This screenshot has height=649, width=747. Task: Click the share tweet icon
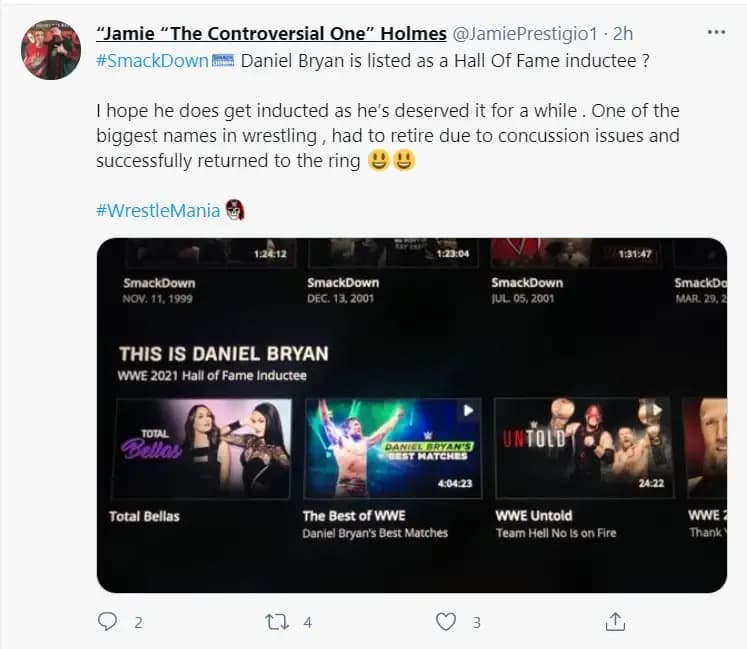point(616,621)
